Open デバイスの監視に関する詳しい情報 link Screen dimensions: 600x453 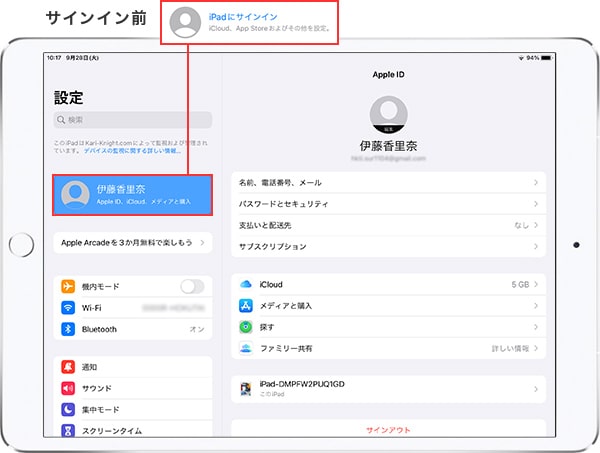132,151
